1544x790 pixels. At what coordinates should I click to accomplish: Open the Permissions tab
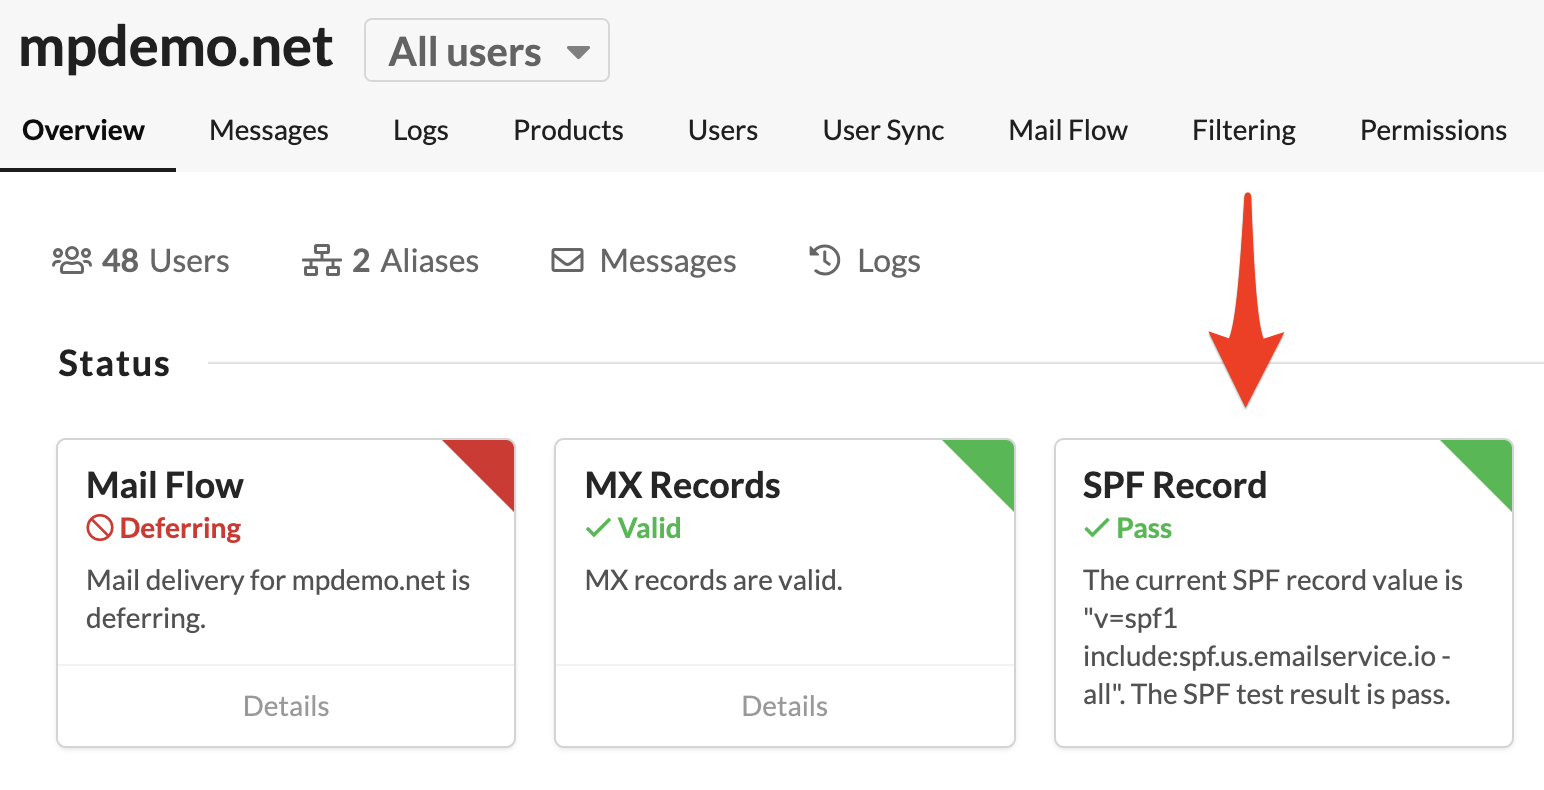1433,130
